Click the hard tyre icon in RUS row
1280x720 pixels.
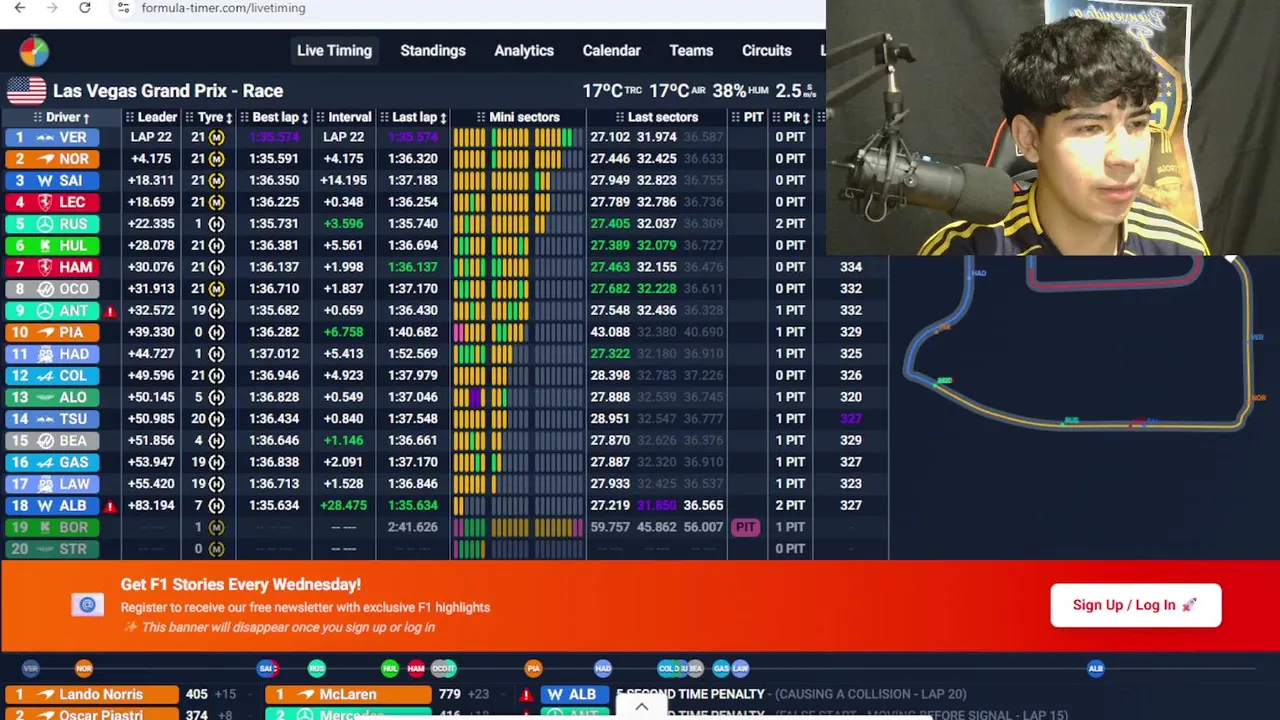(x=216, y=224)
